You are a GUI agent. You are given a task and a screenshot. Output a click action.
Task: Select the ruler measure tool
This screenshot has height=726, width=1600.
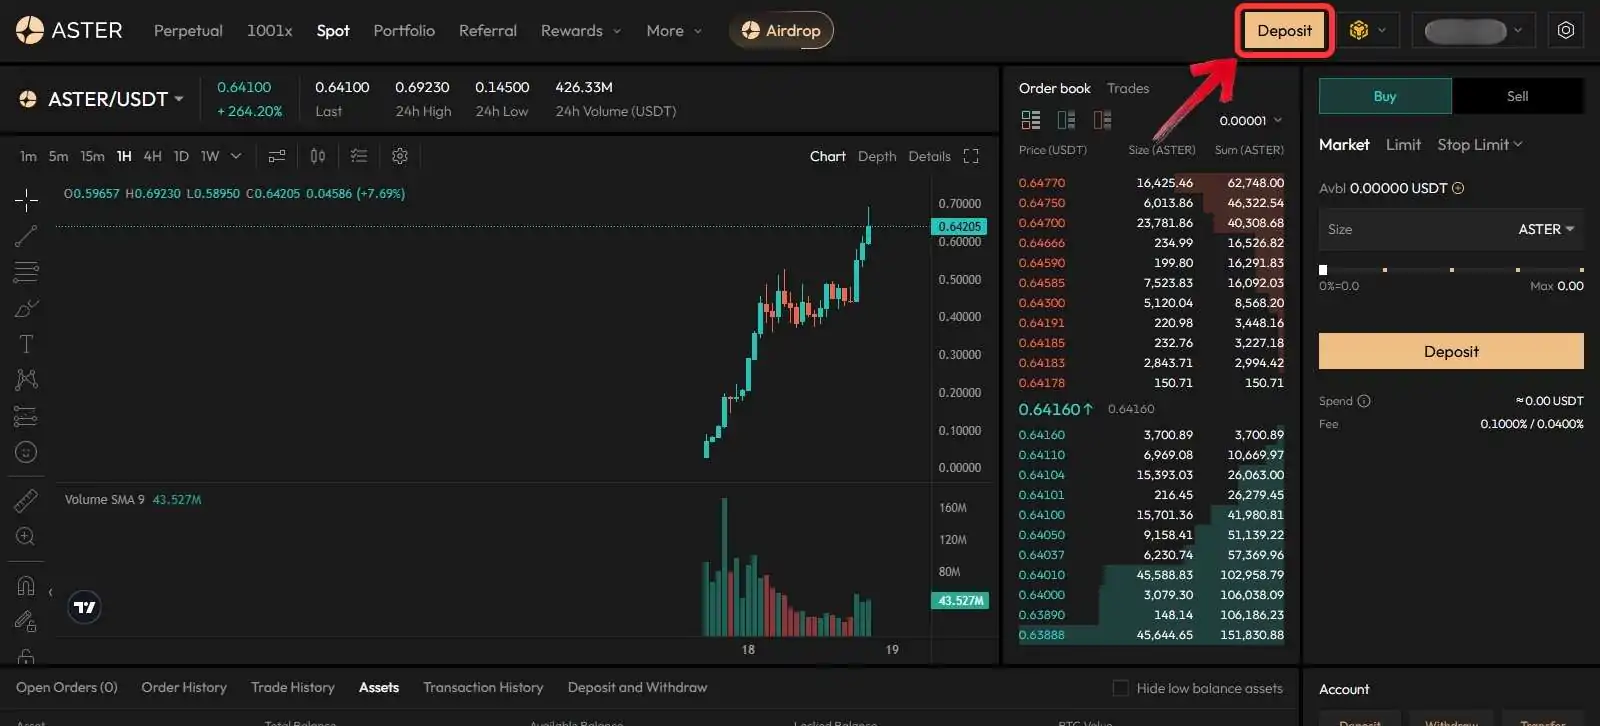pyautogui.click(x=26, y=500)
